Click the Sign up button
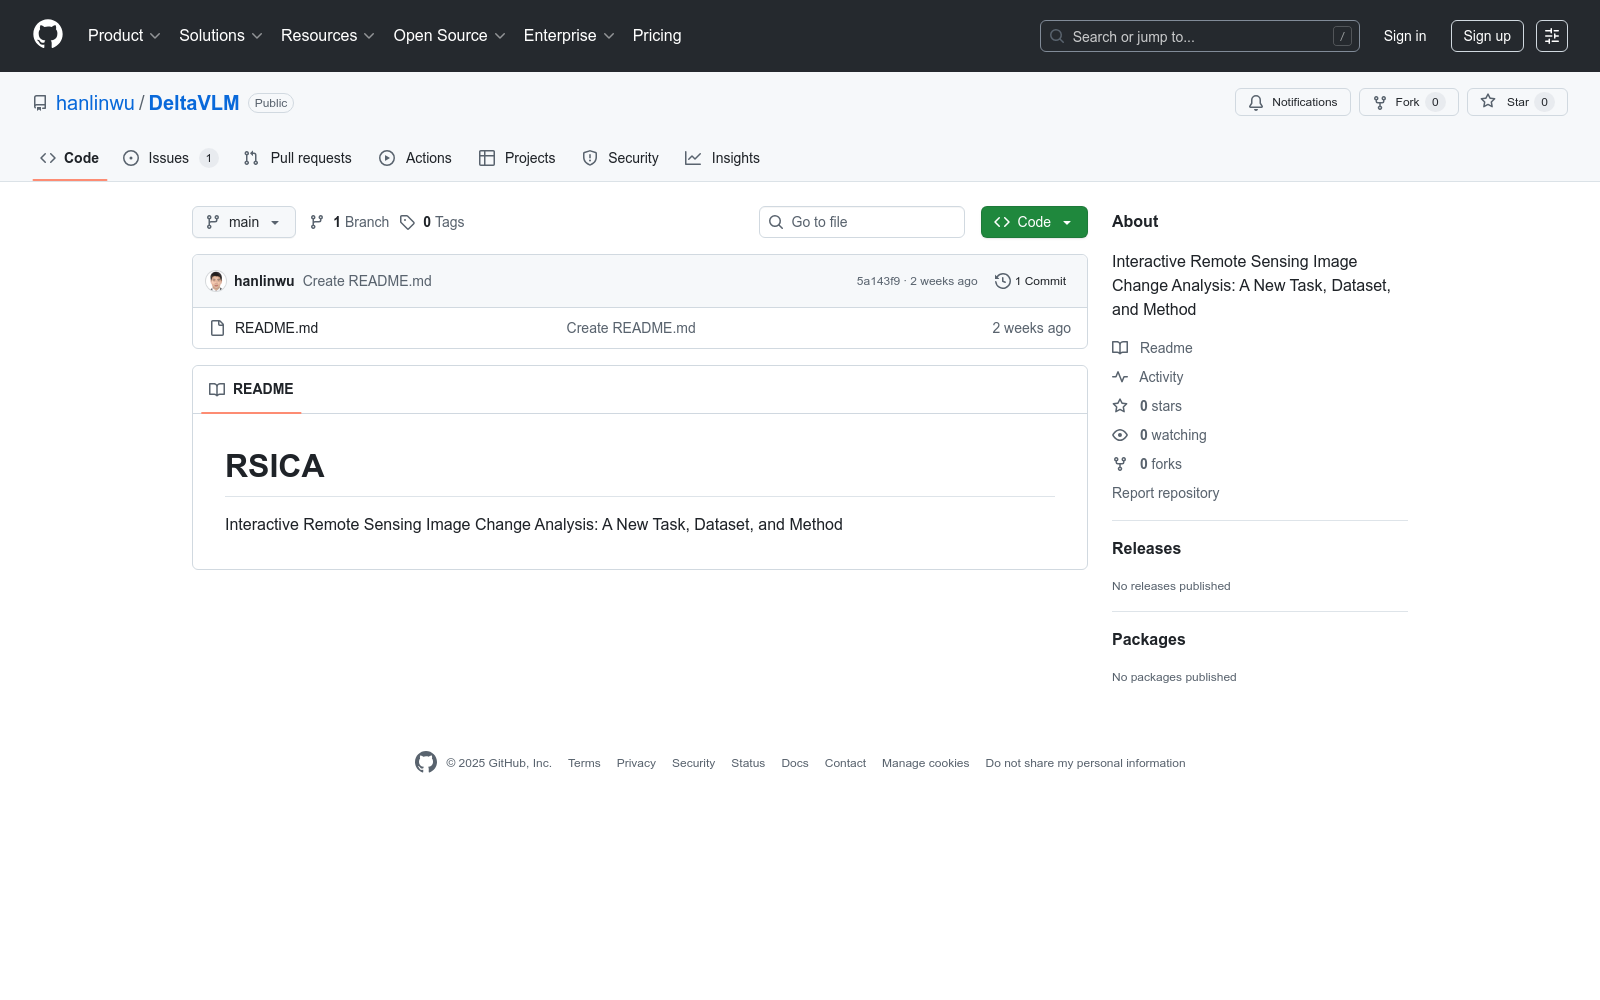 click(1487, 36)
